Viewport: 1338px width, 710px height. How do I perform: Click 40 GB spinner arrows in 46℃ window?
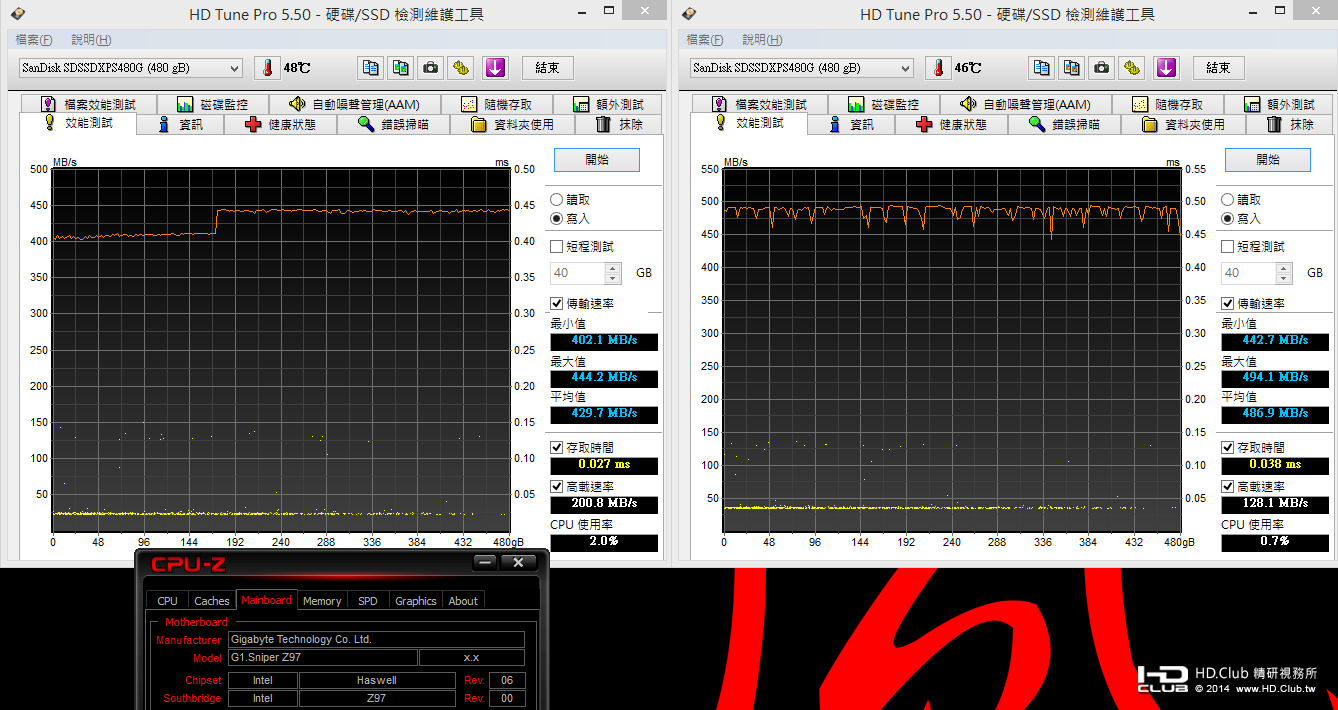pyautogui.click(x=1284, y=273)
